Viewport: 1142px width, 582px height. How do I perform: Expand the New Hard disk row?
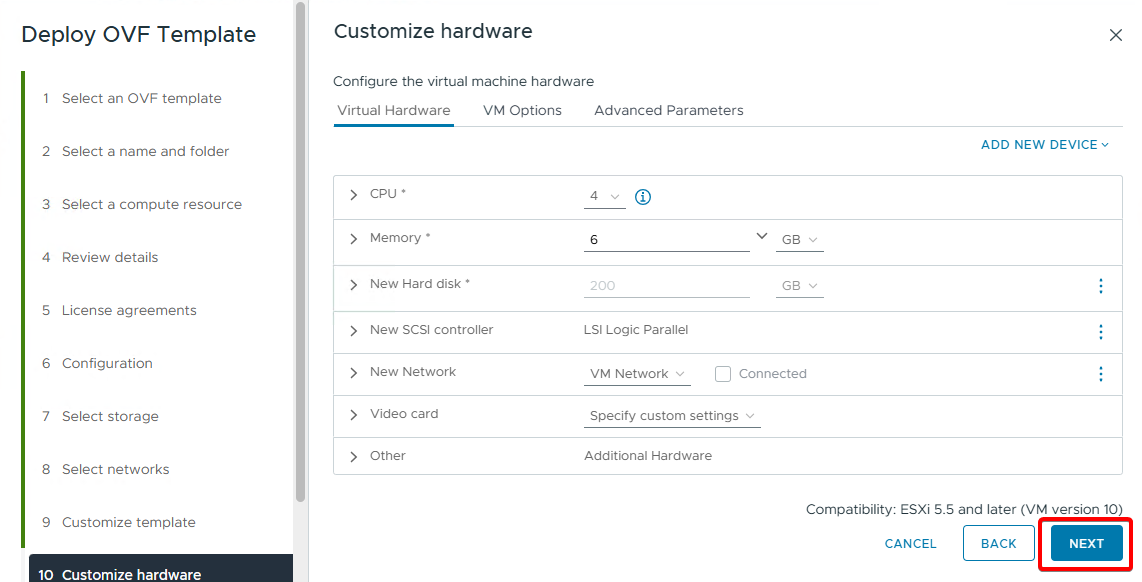pyautogui.click(x=353, y=285)
